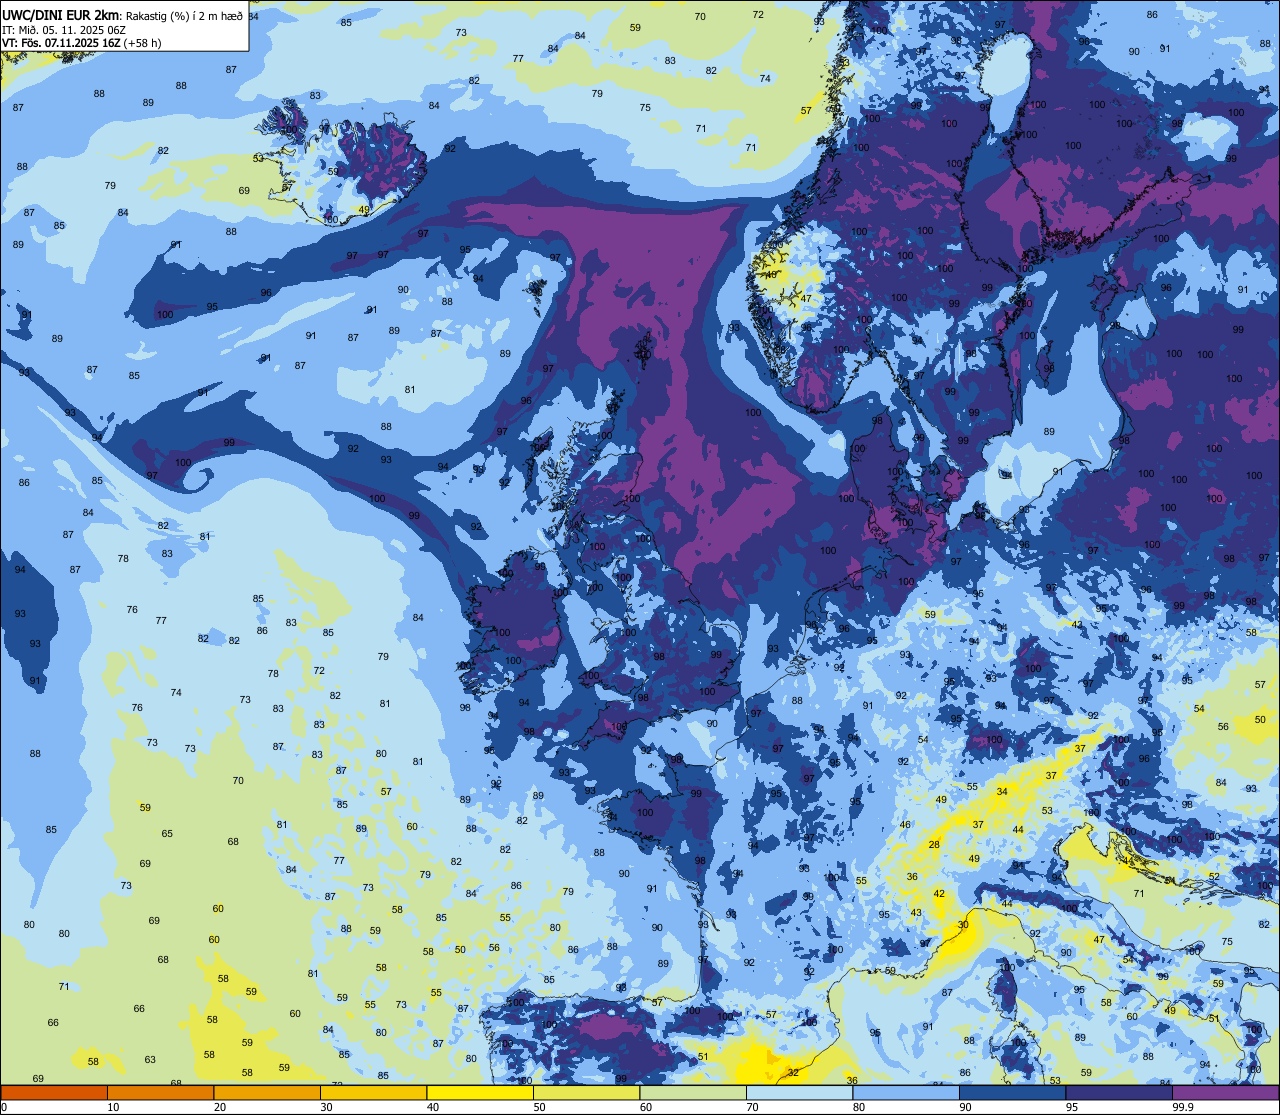This screenshot has width=1280, height=1115.
Task: Select the 90–95 blue legend swatch
Action: [1012, 1092]
